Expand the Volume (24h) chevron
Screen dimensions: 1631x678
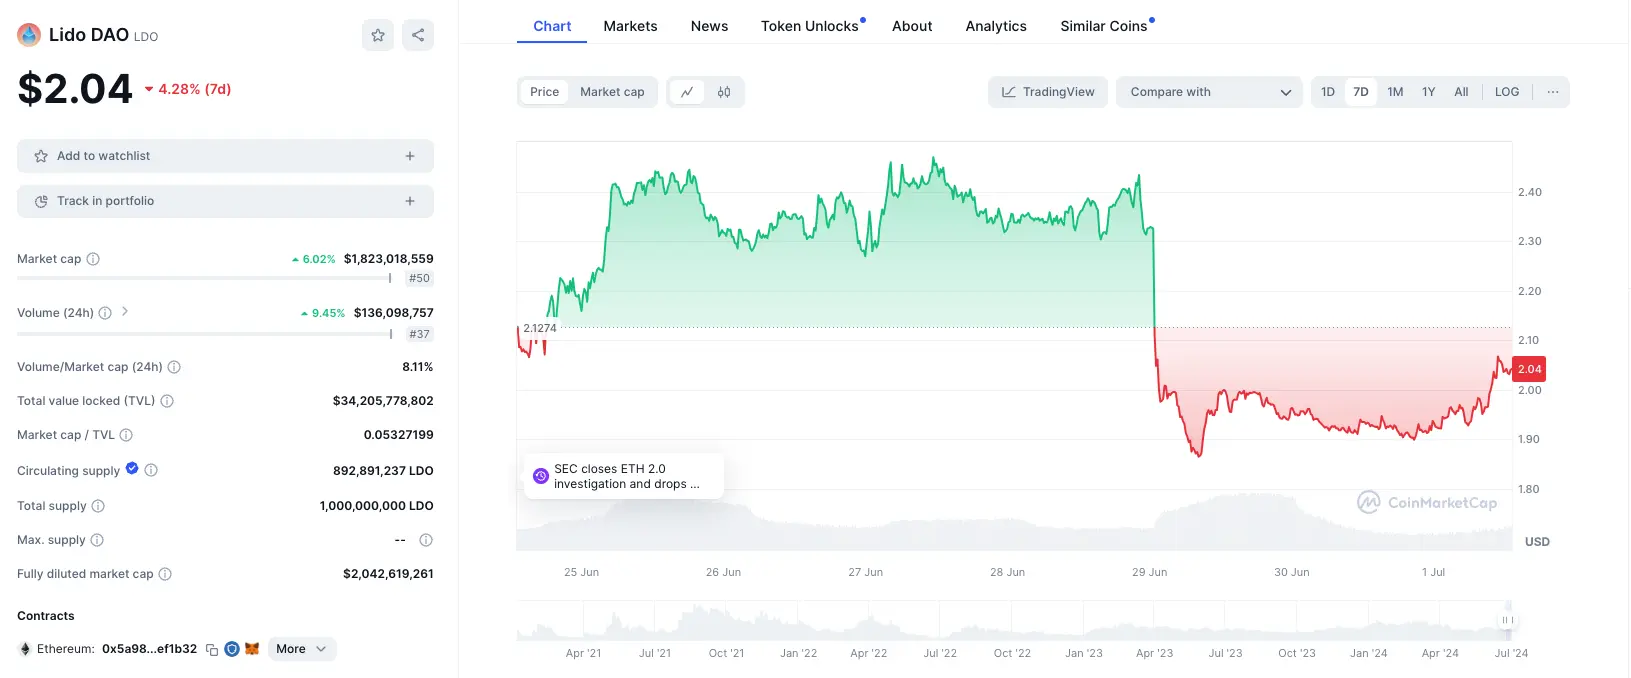125,312
